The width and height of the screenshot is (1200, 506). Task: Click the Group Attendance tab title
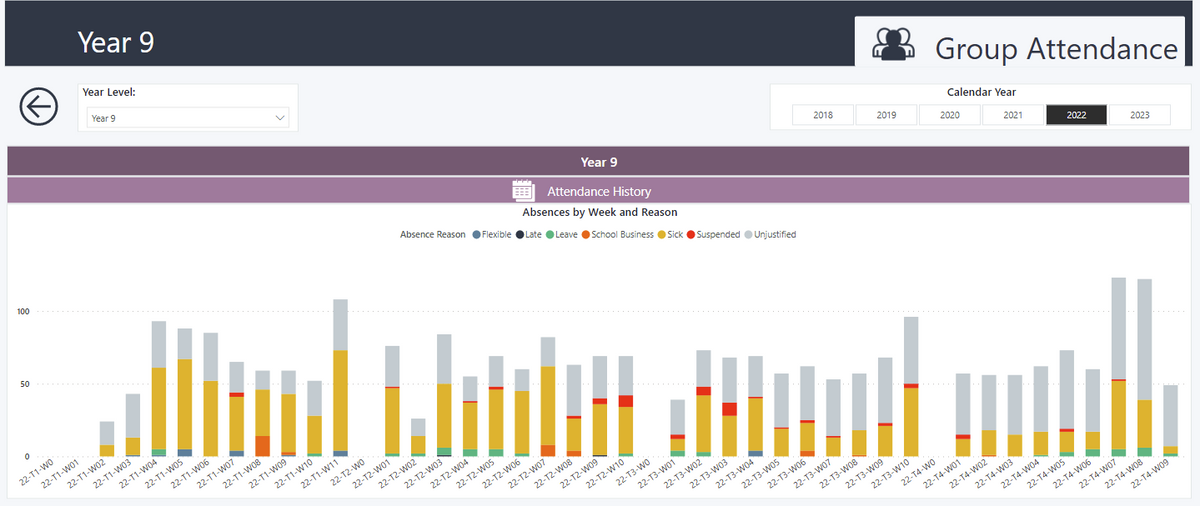1055,48
